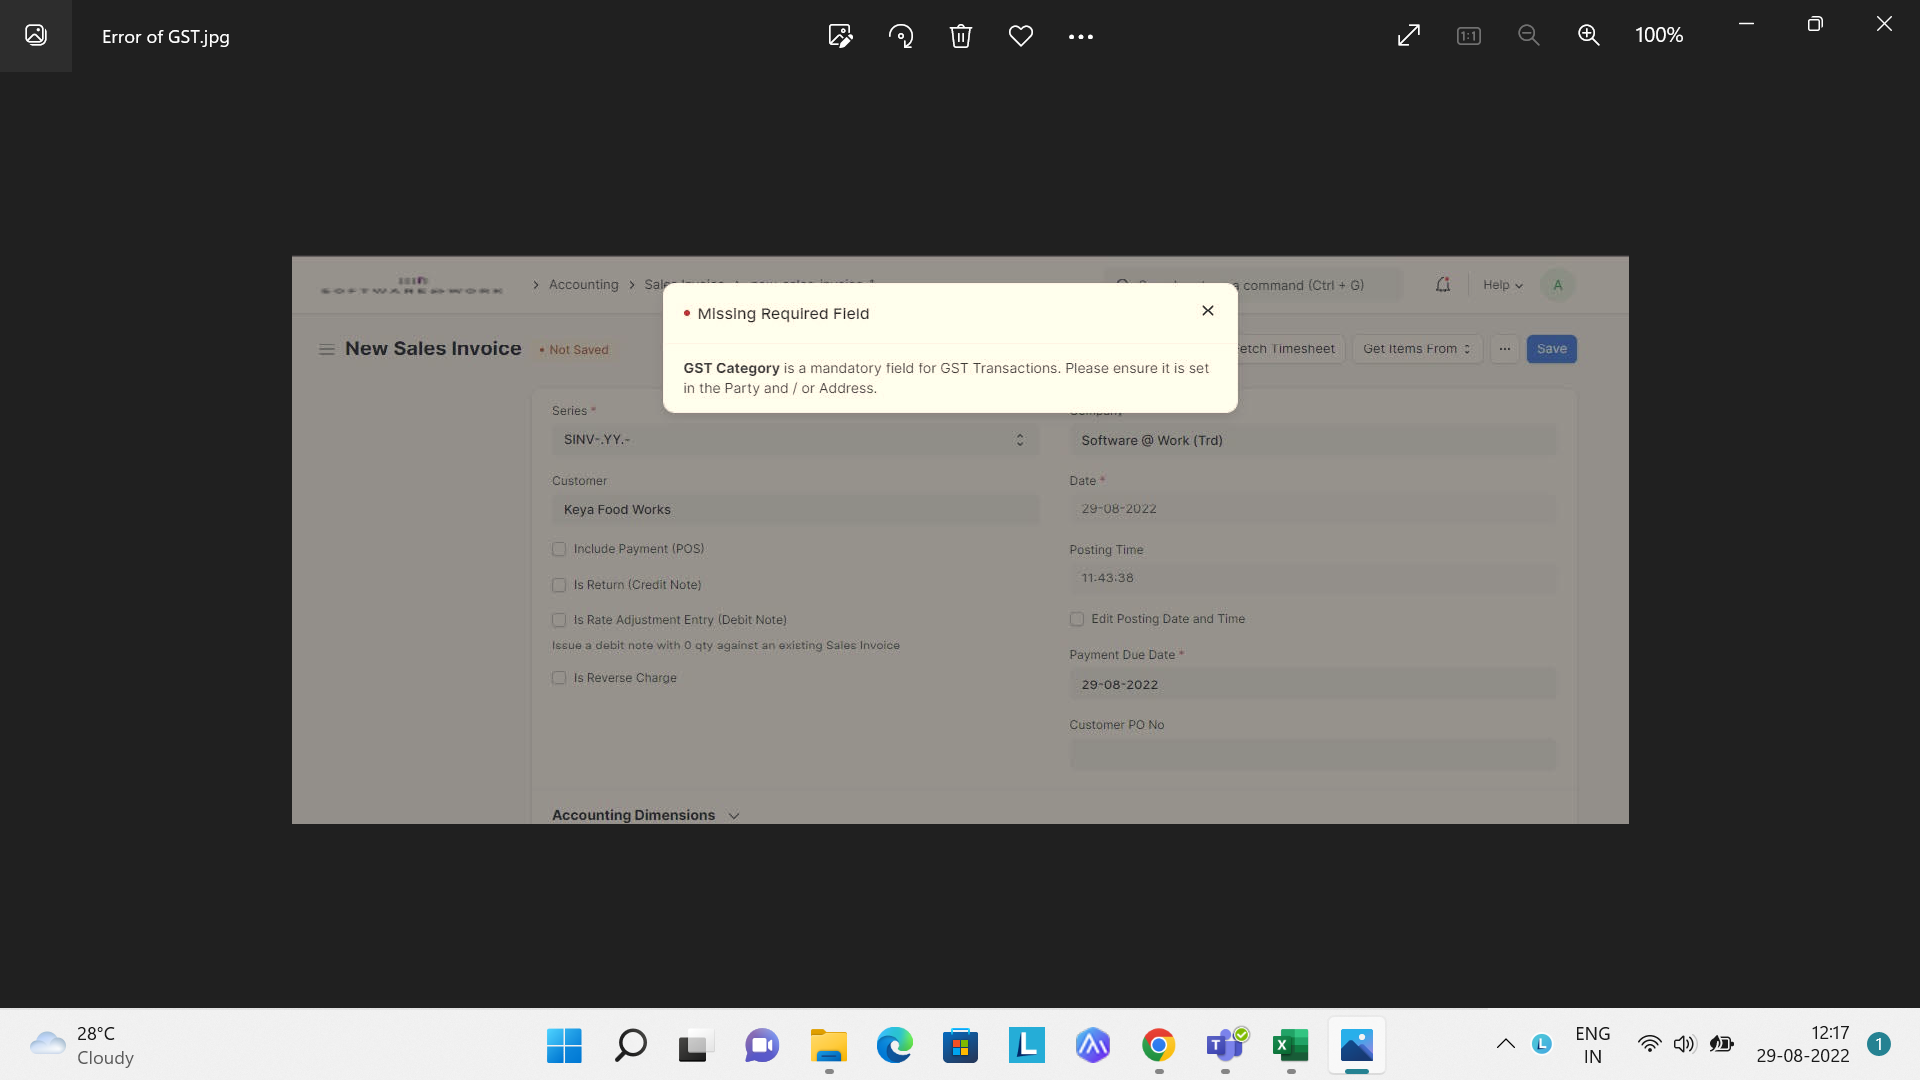Edit the image with the pencil tool

840,36
